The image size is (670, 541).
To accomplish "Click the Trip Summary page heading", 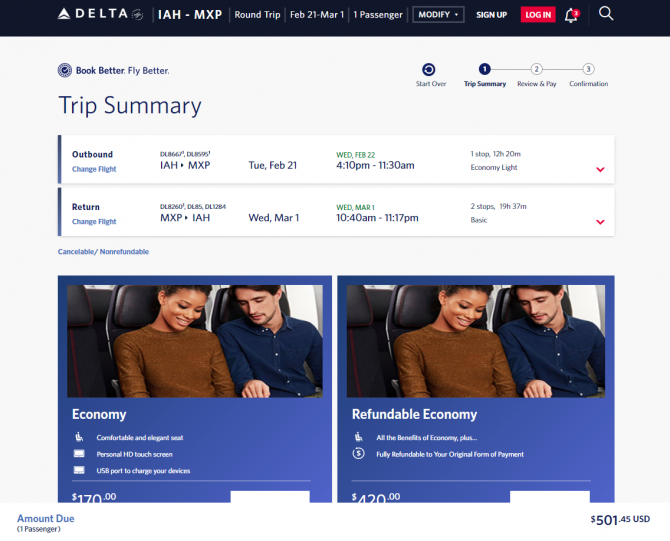I will (x=130, y=106).
